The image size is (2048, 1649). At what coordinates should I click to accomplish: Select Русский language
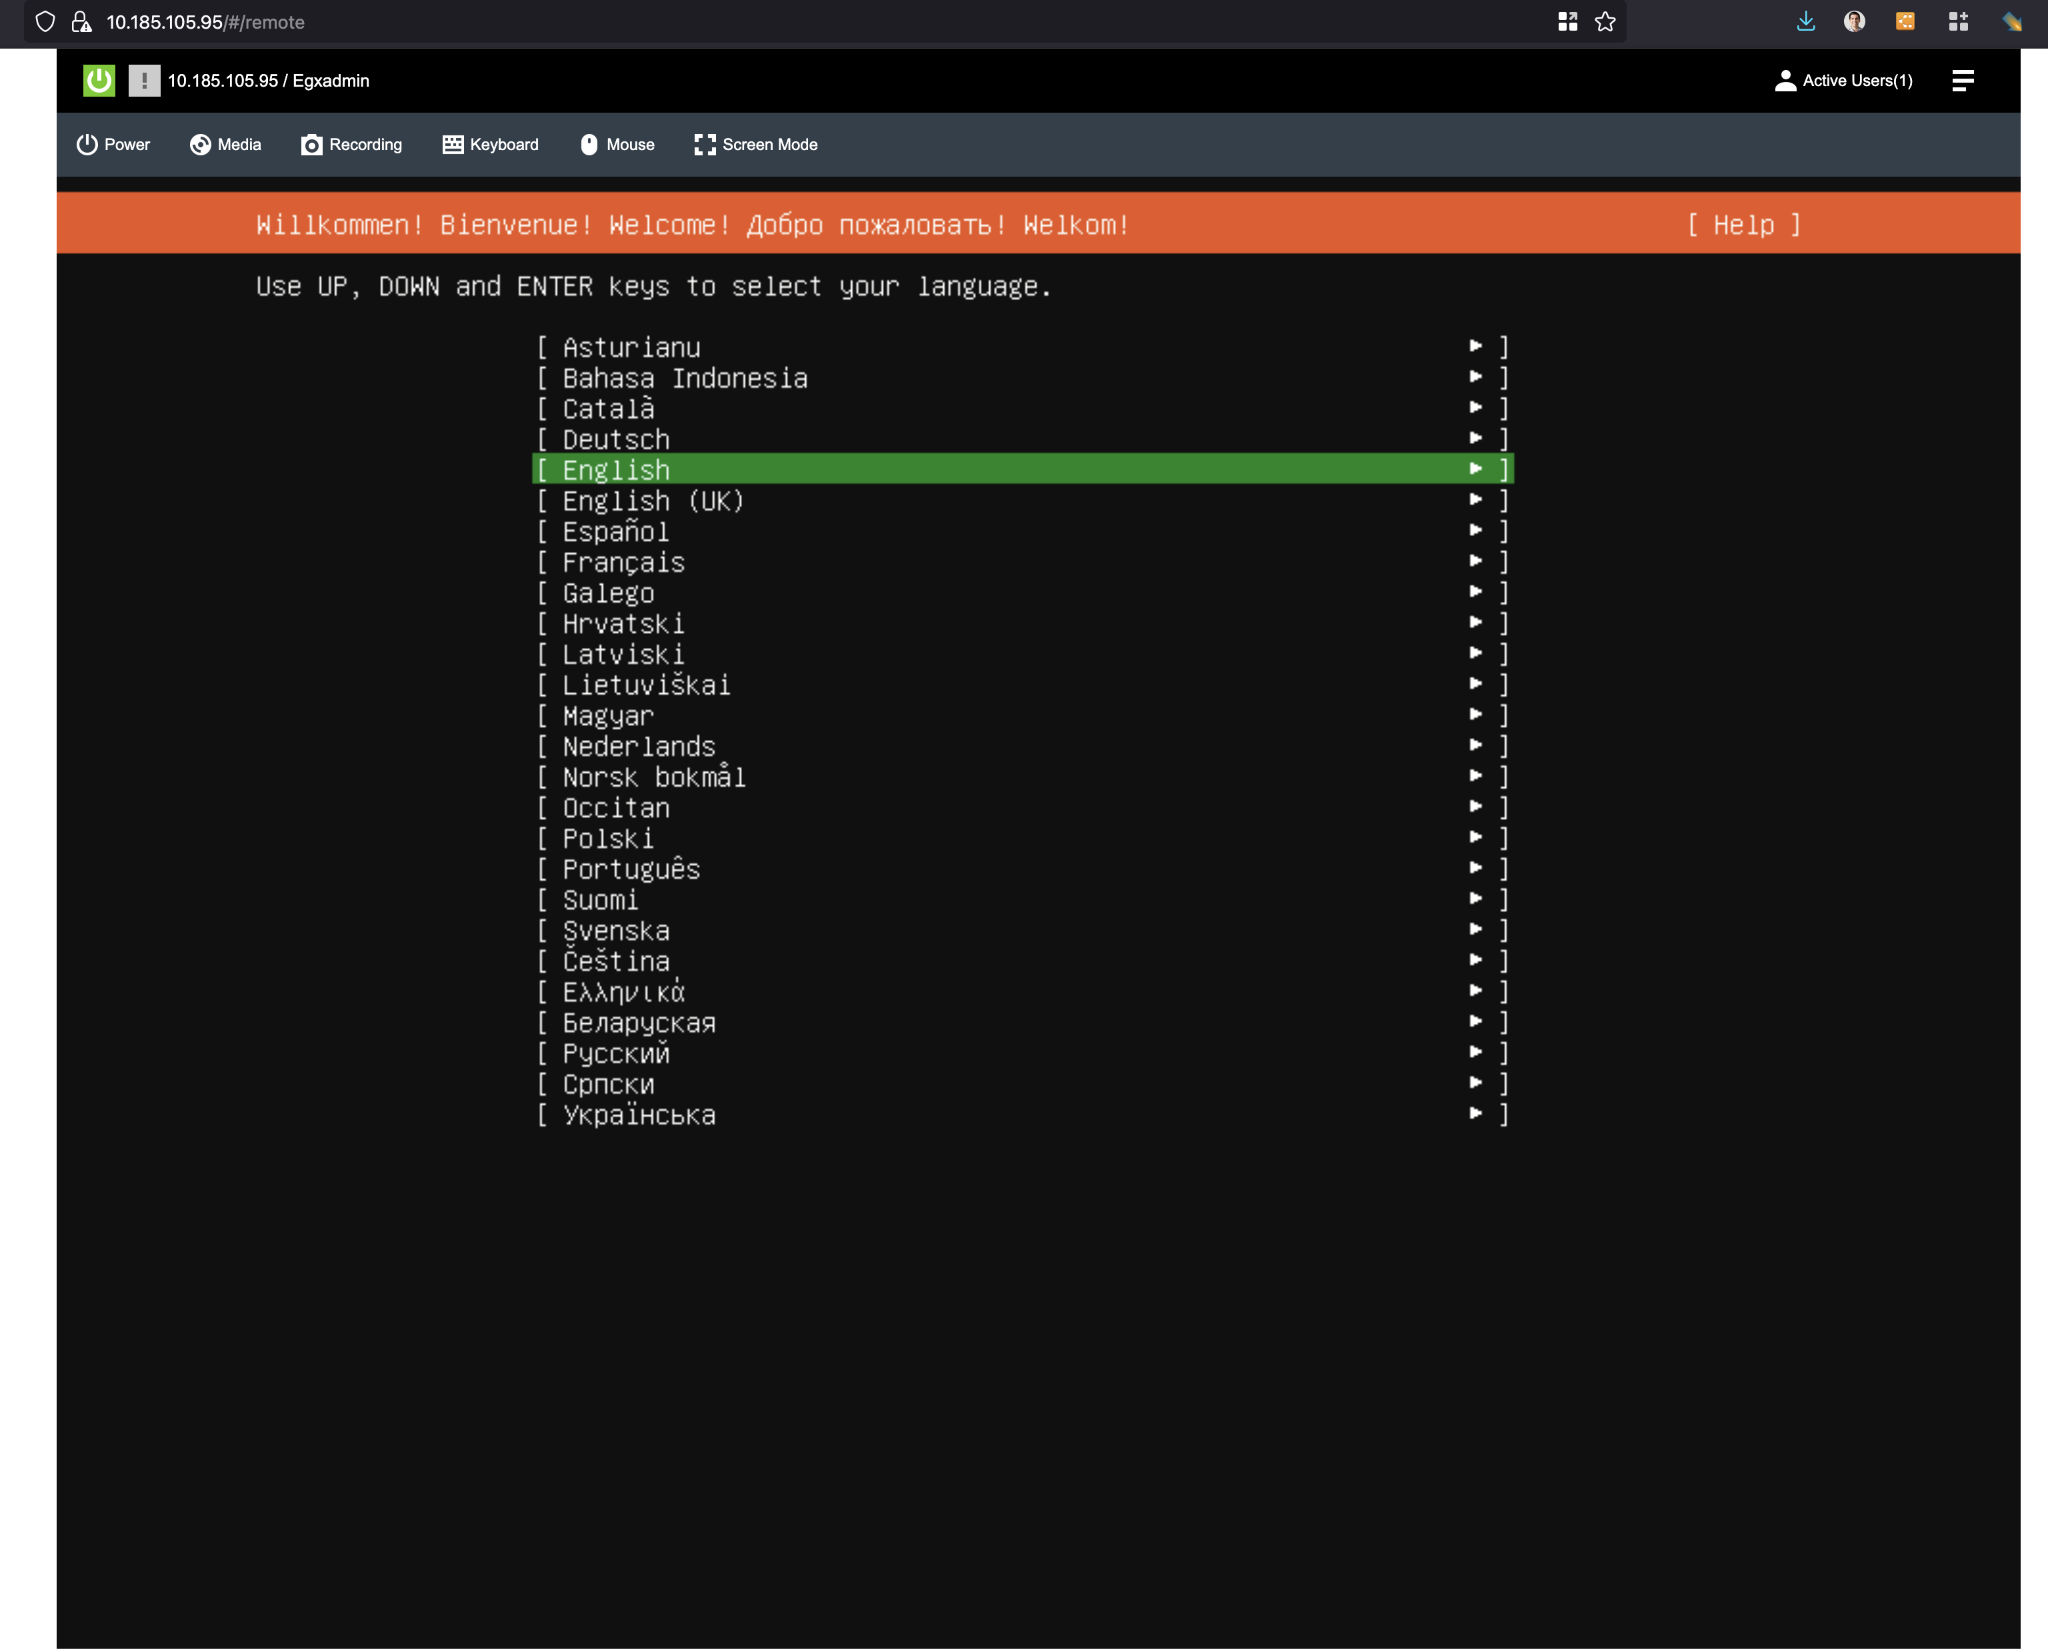point(1022,1053)
